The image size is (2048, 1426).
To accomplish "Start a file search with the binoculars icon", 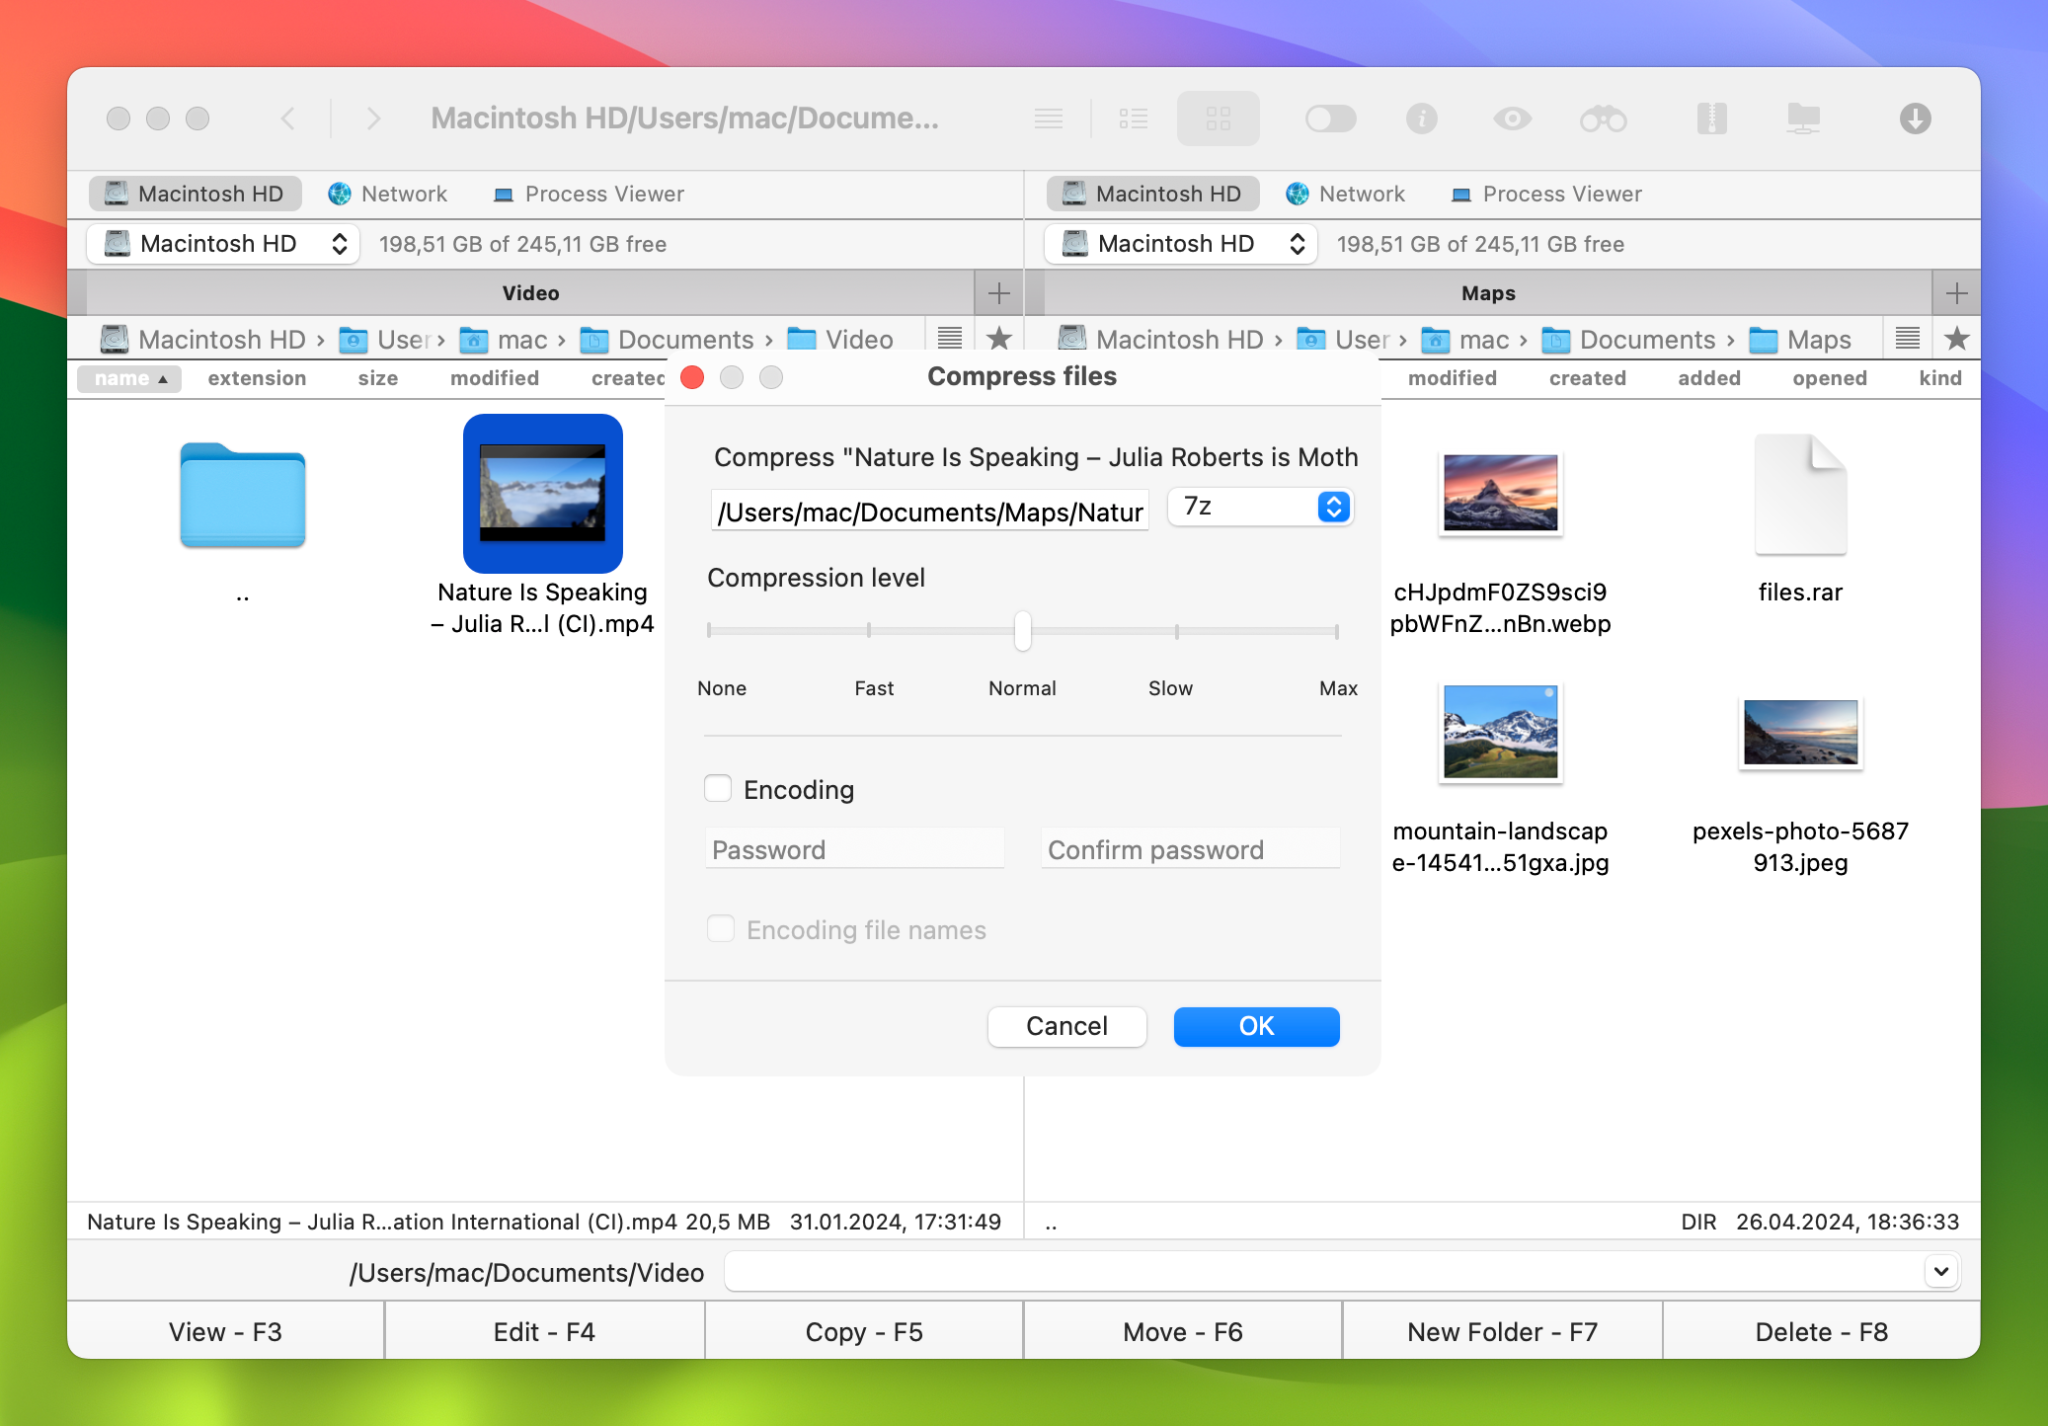I will 1601,118.
